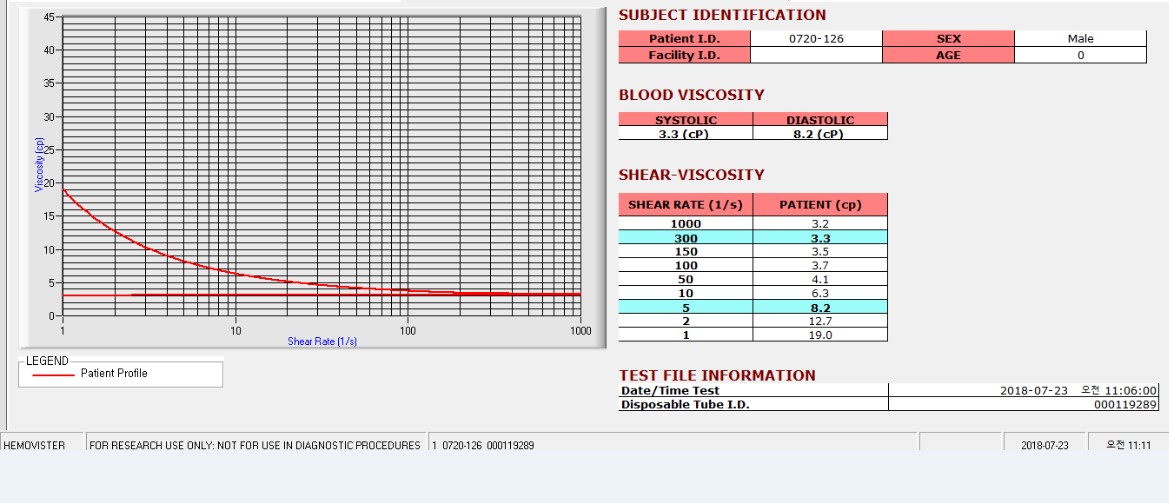Select the highlighted shear rate 300 row
This screenshot has width=1169, height=503.
753,237
